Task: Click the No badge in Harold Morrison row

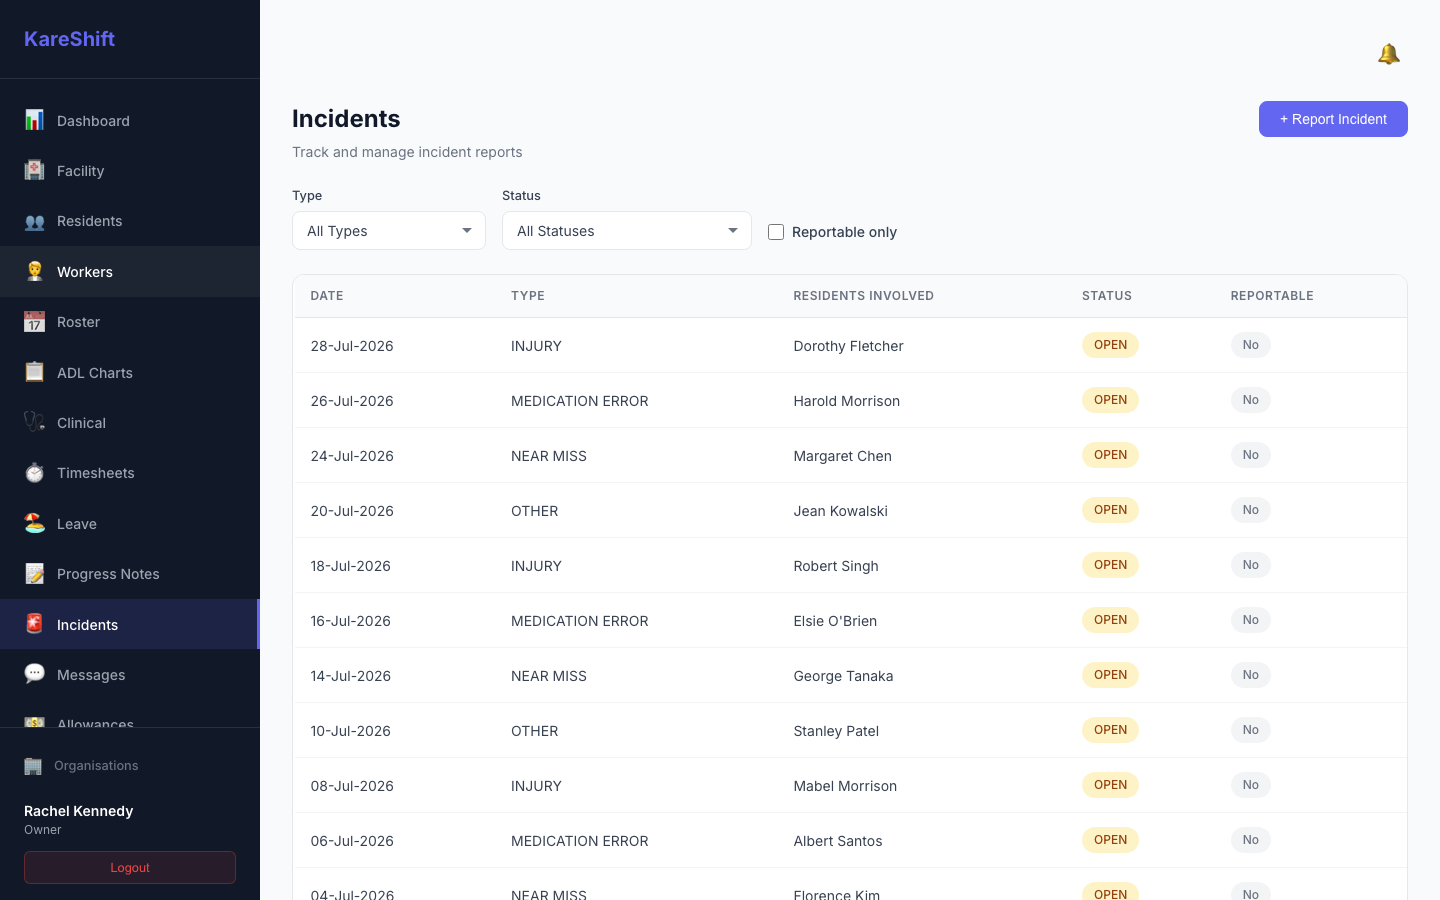Action: point(1250,400)
